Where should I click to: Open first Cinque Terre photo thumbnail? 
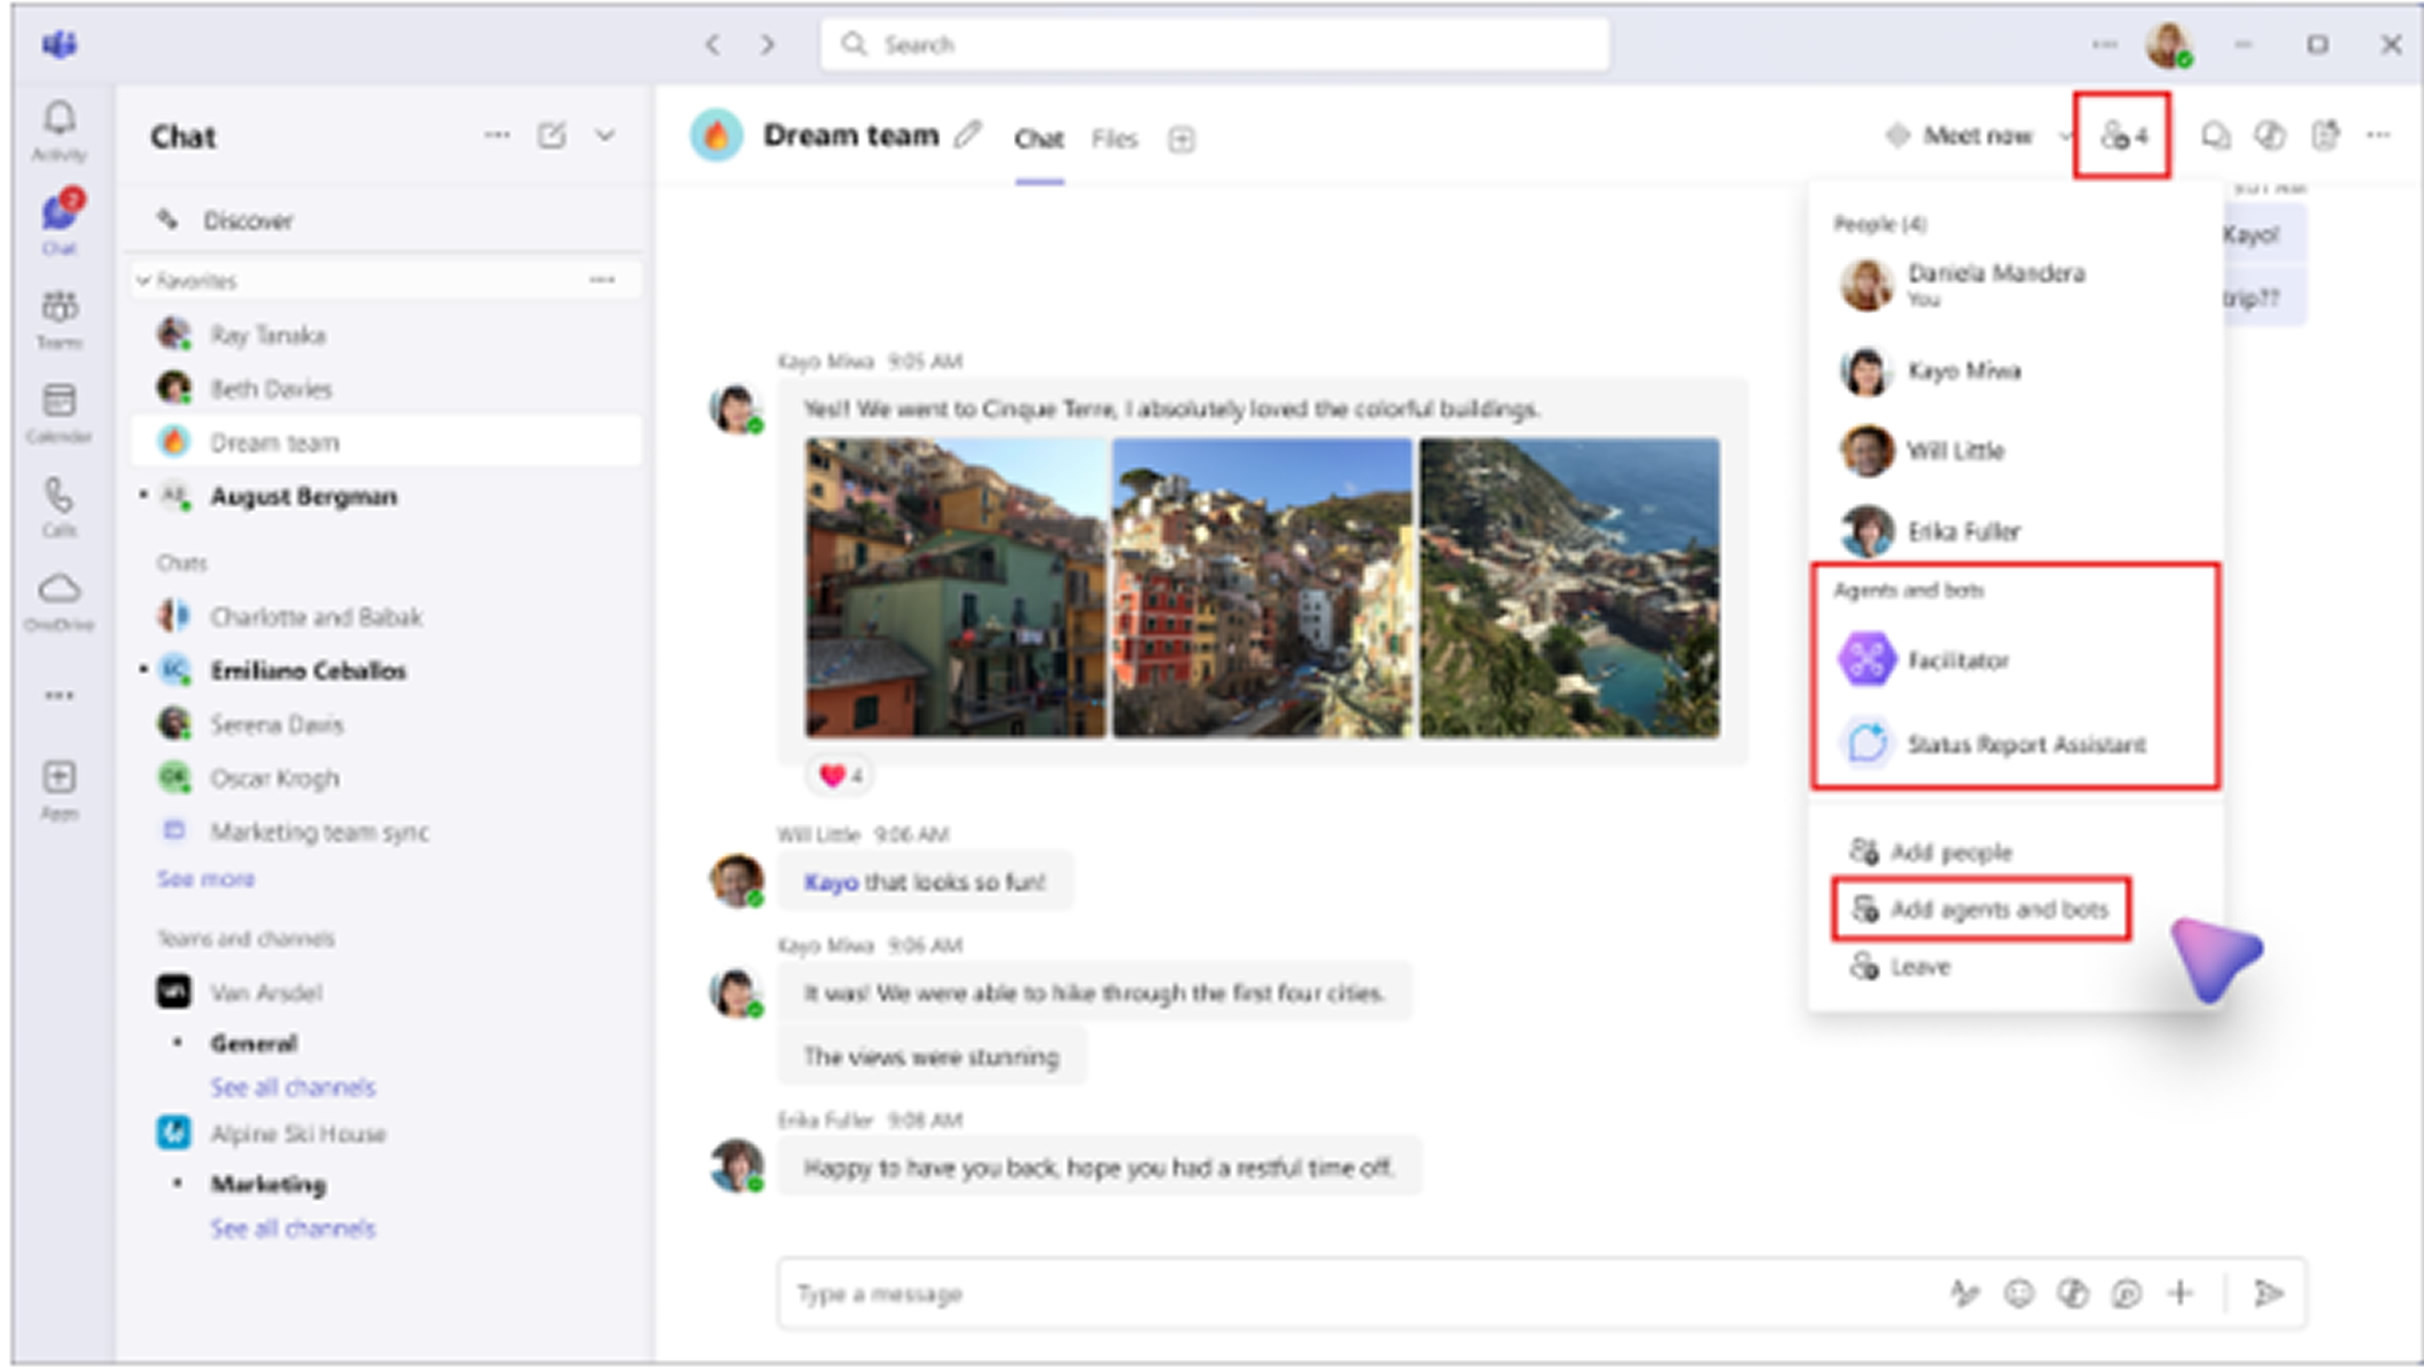pos(955,588)
